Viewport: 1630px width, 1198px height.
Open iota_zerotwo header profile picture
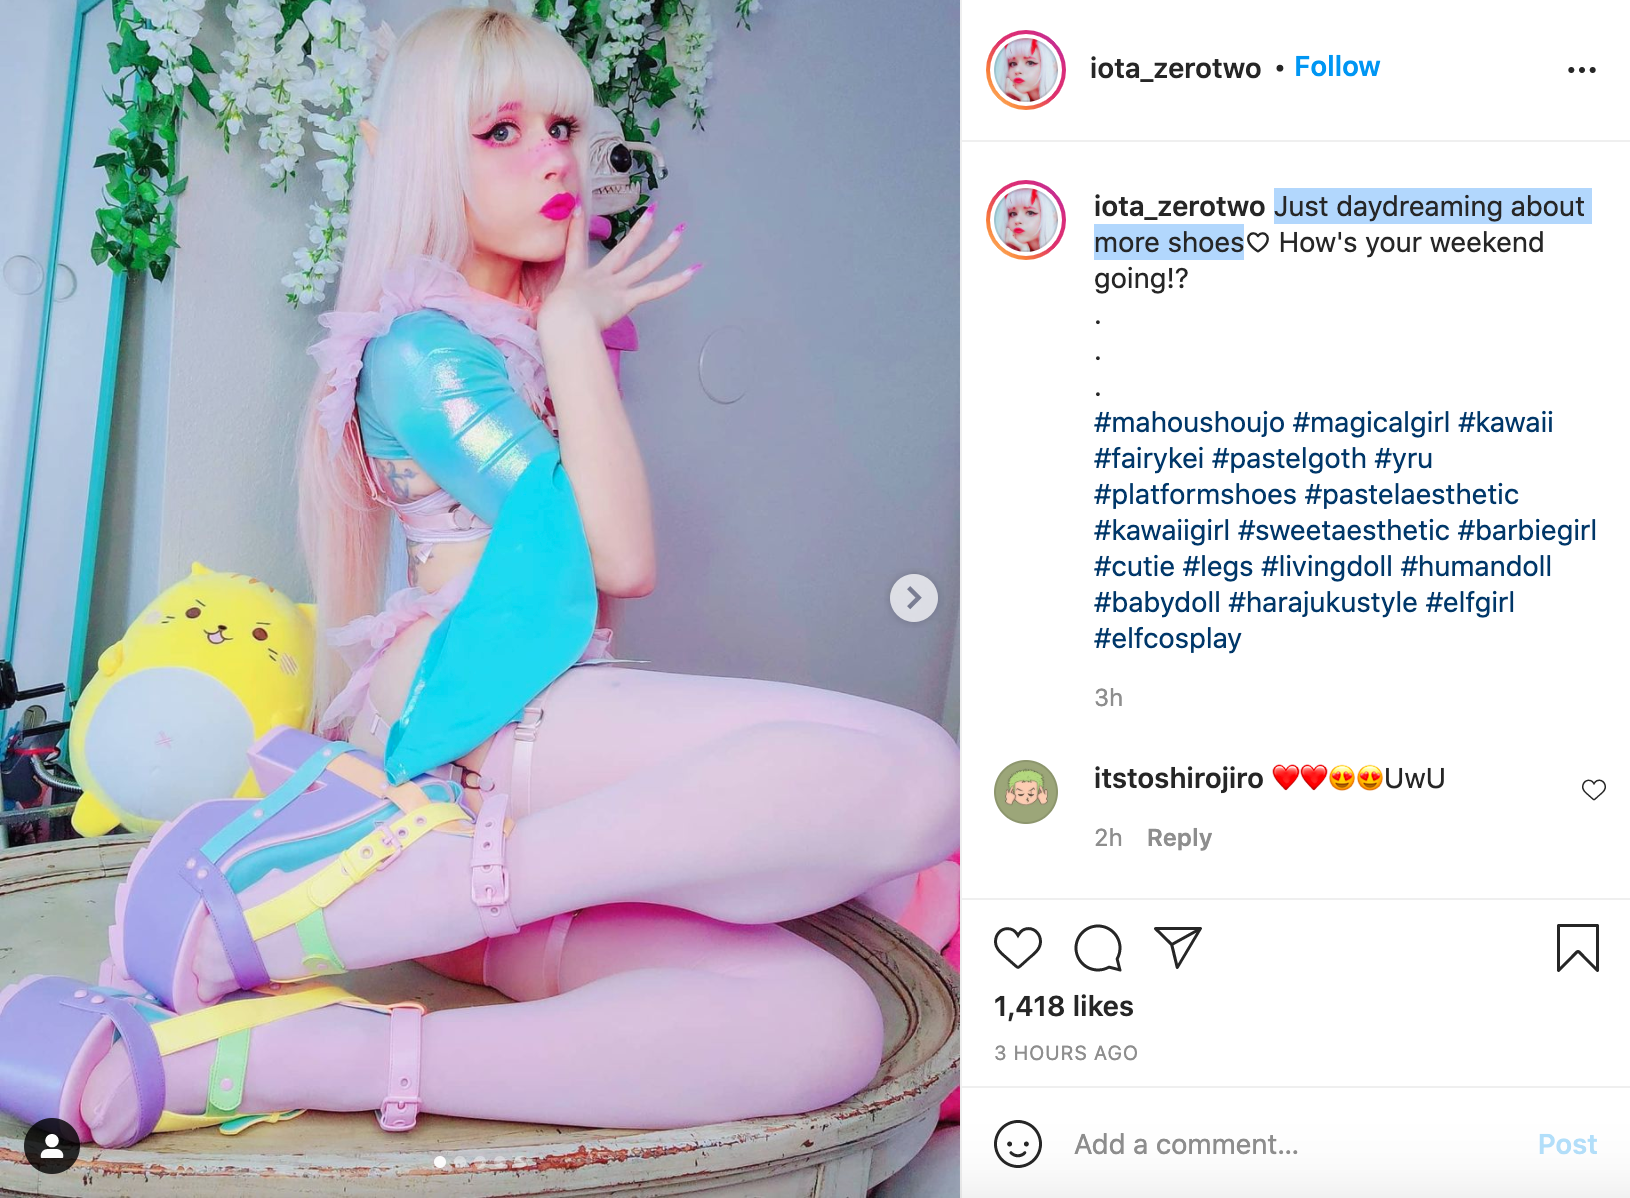tap(1026, 70)
